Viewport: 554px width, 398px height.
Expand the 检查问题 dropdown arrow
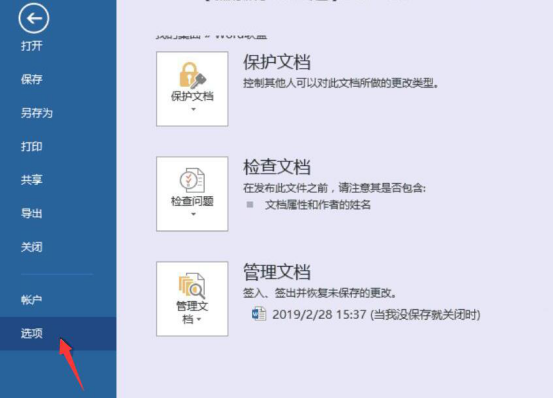pos(193,214)
